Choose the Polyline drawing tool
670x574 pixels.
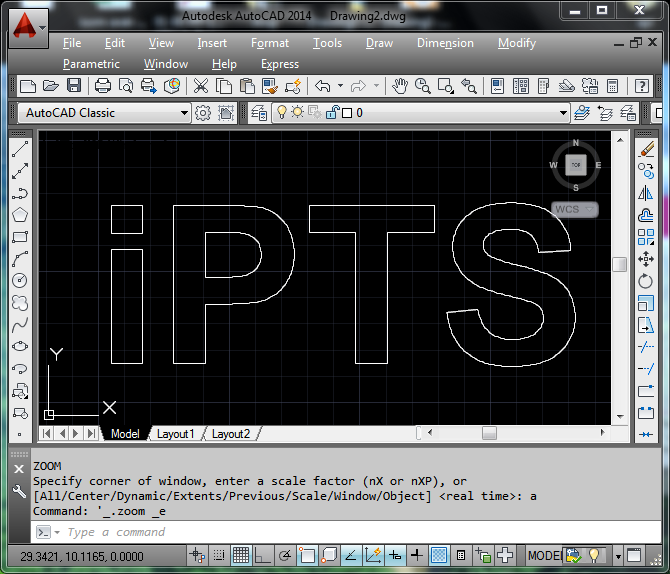coord(20,193)
